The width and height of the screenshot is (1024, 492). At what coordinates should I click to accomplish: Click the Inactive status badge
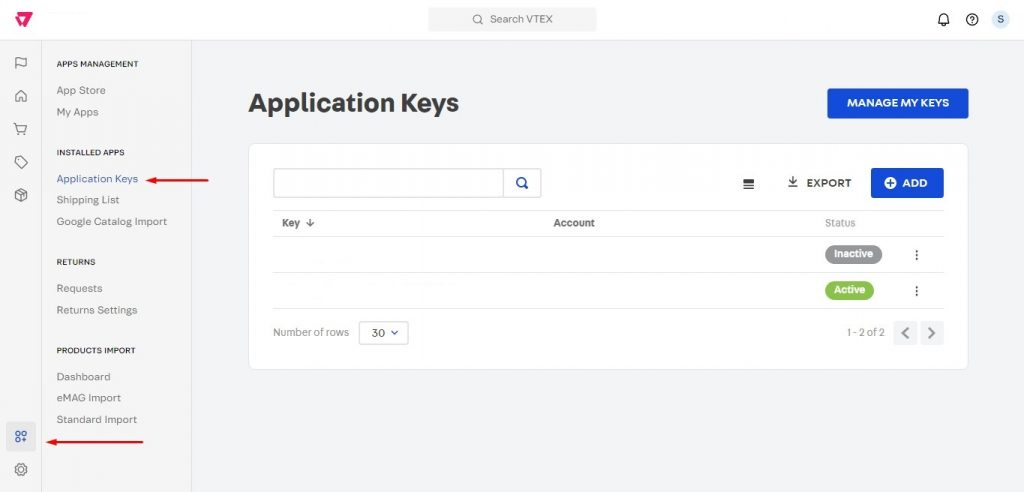853,254
